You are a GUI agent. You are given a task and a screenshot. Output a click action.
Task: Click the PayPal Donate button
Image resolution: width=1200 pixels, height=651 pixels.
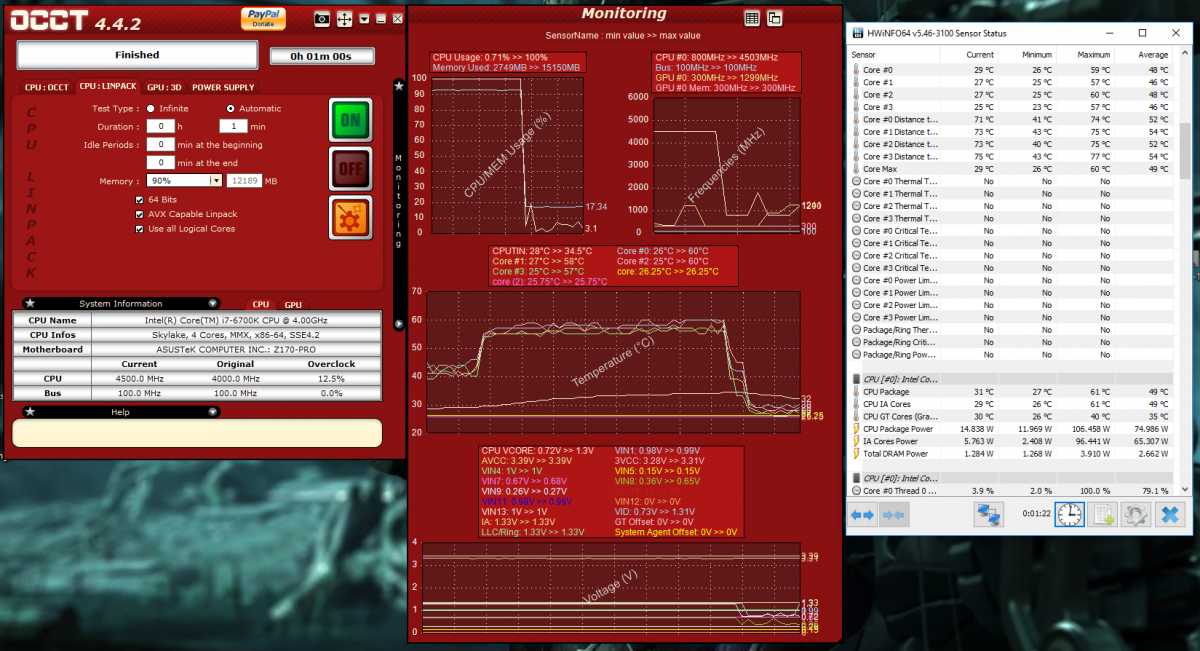[x=263, y=18]
